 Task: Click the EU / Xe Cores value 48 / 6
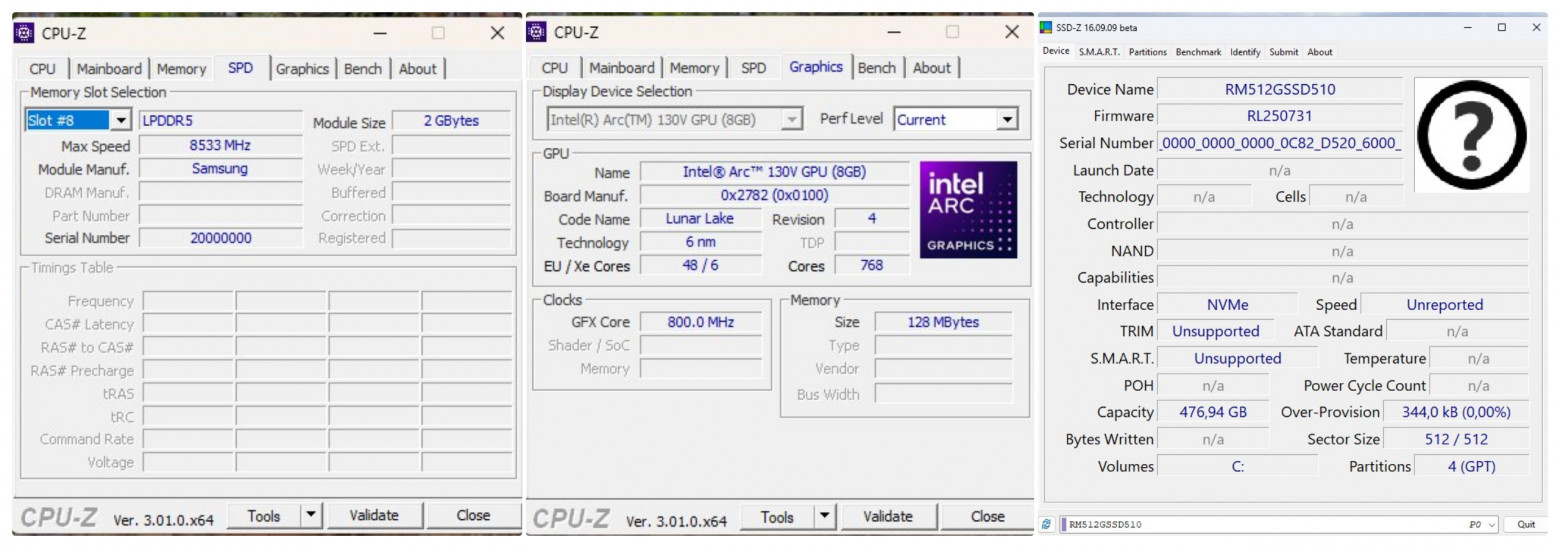[x=700, y=266]
